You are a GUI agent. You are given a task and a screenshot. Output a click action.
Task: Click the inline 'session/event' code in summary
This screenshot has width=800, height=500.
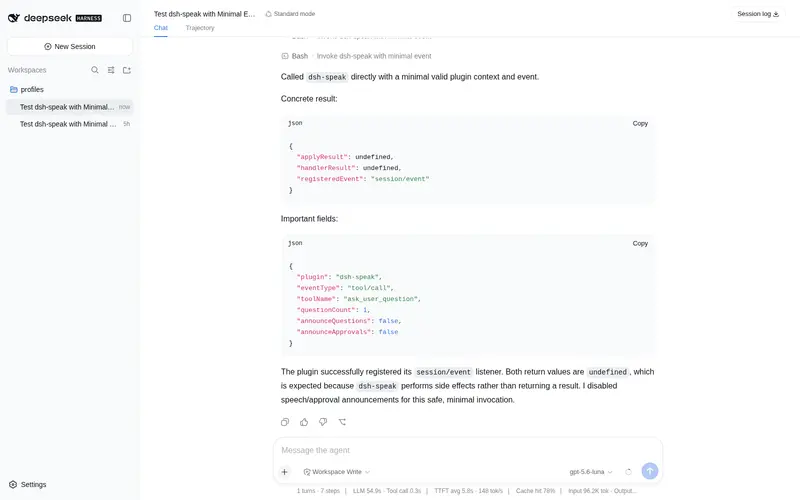(443, 372)
